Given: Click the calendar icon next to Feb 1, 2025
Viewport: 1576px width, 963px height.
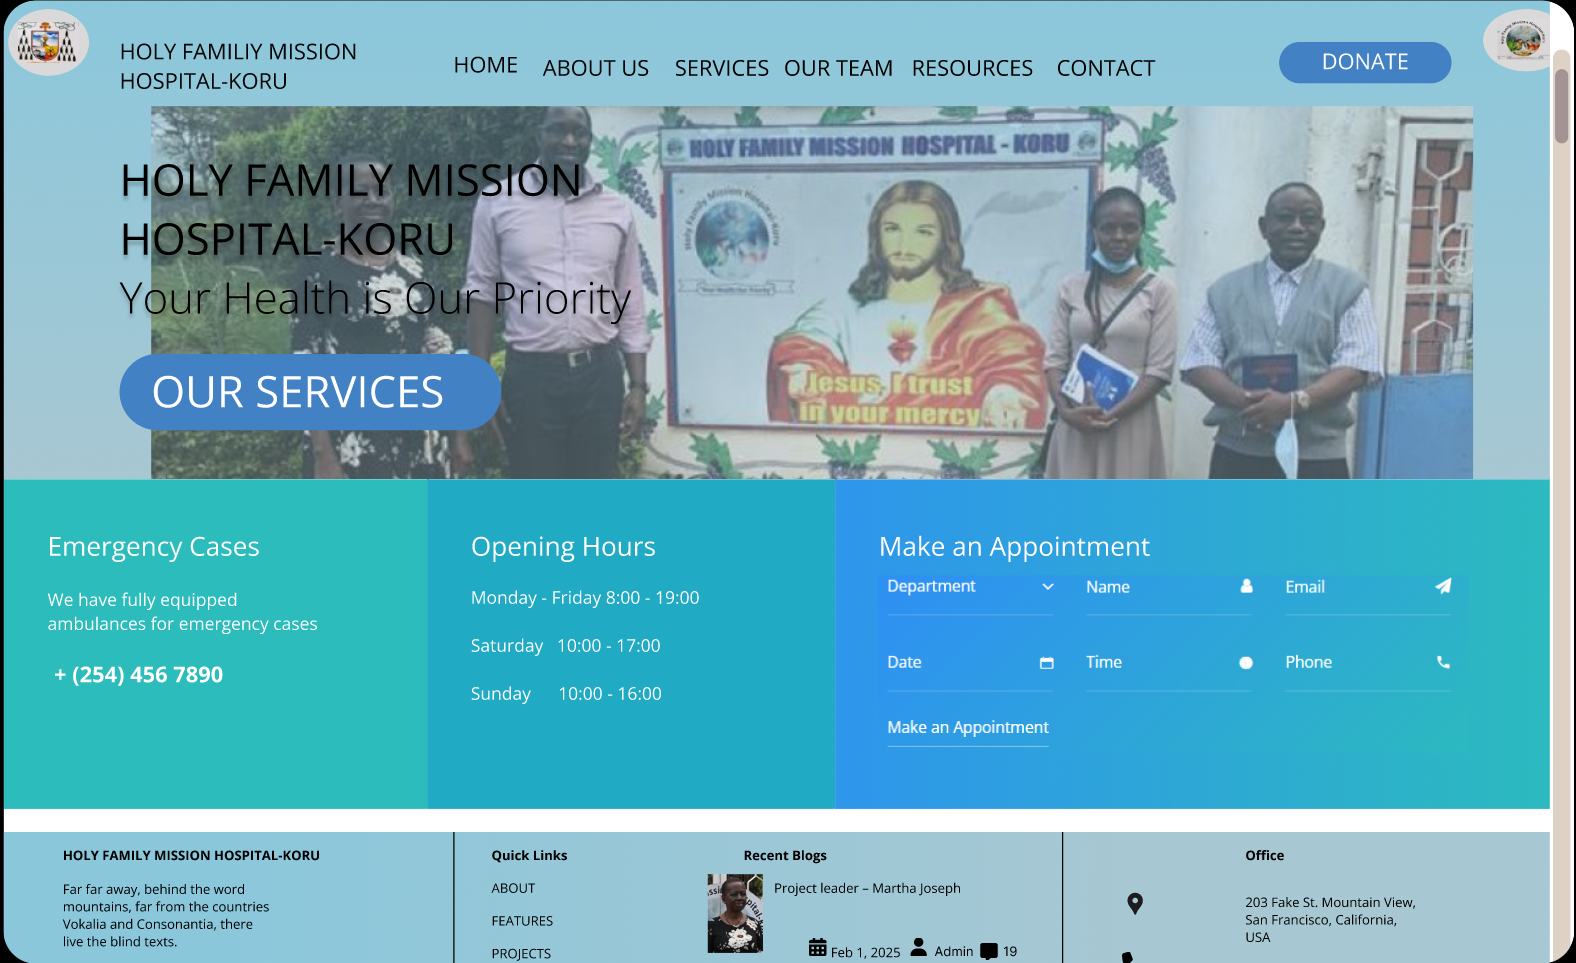Looking at the screenshot, I should 817,948.
